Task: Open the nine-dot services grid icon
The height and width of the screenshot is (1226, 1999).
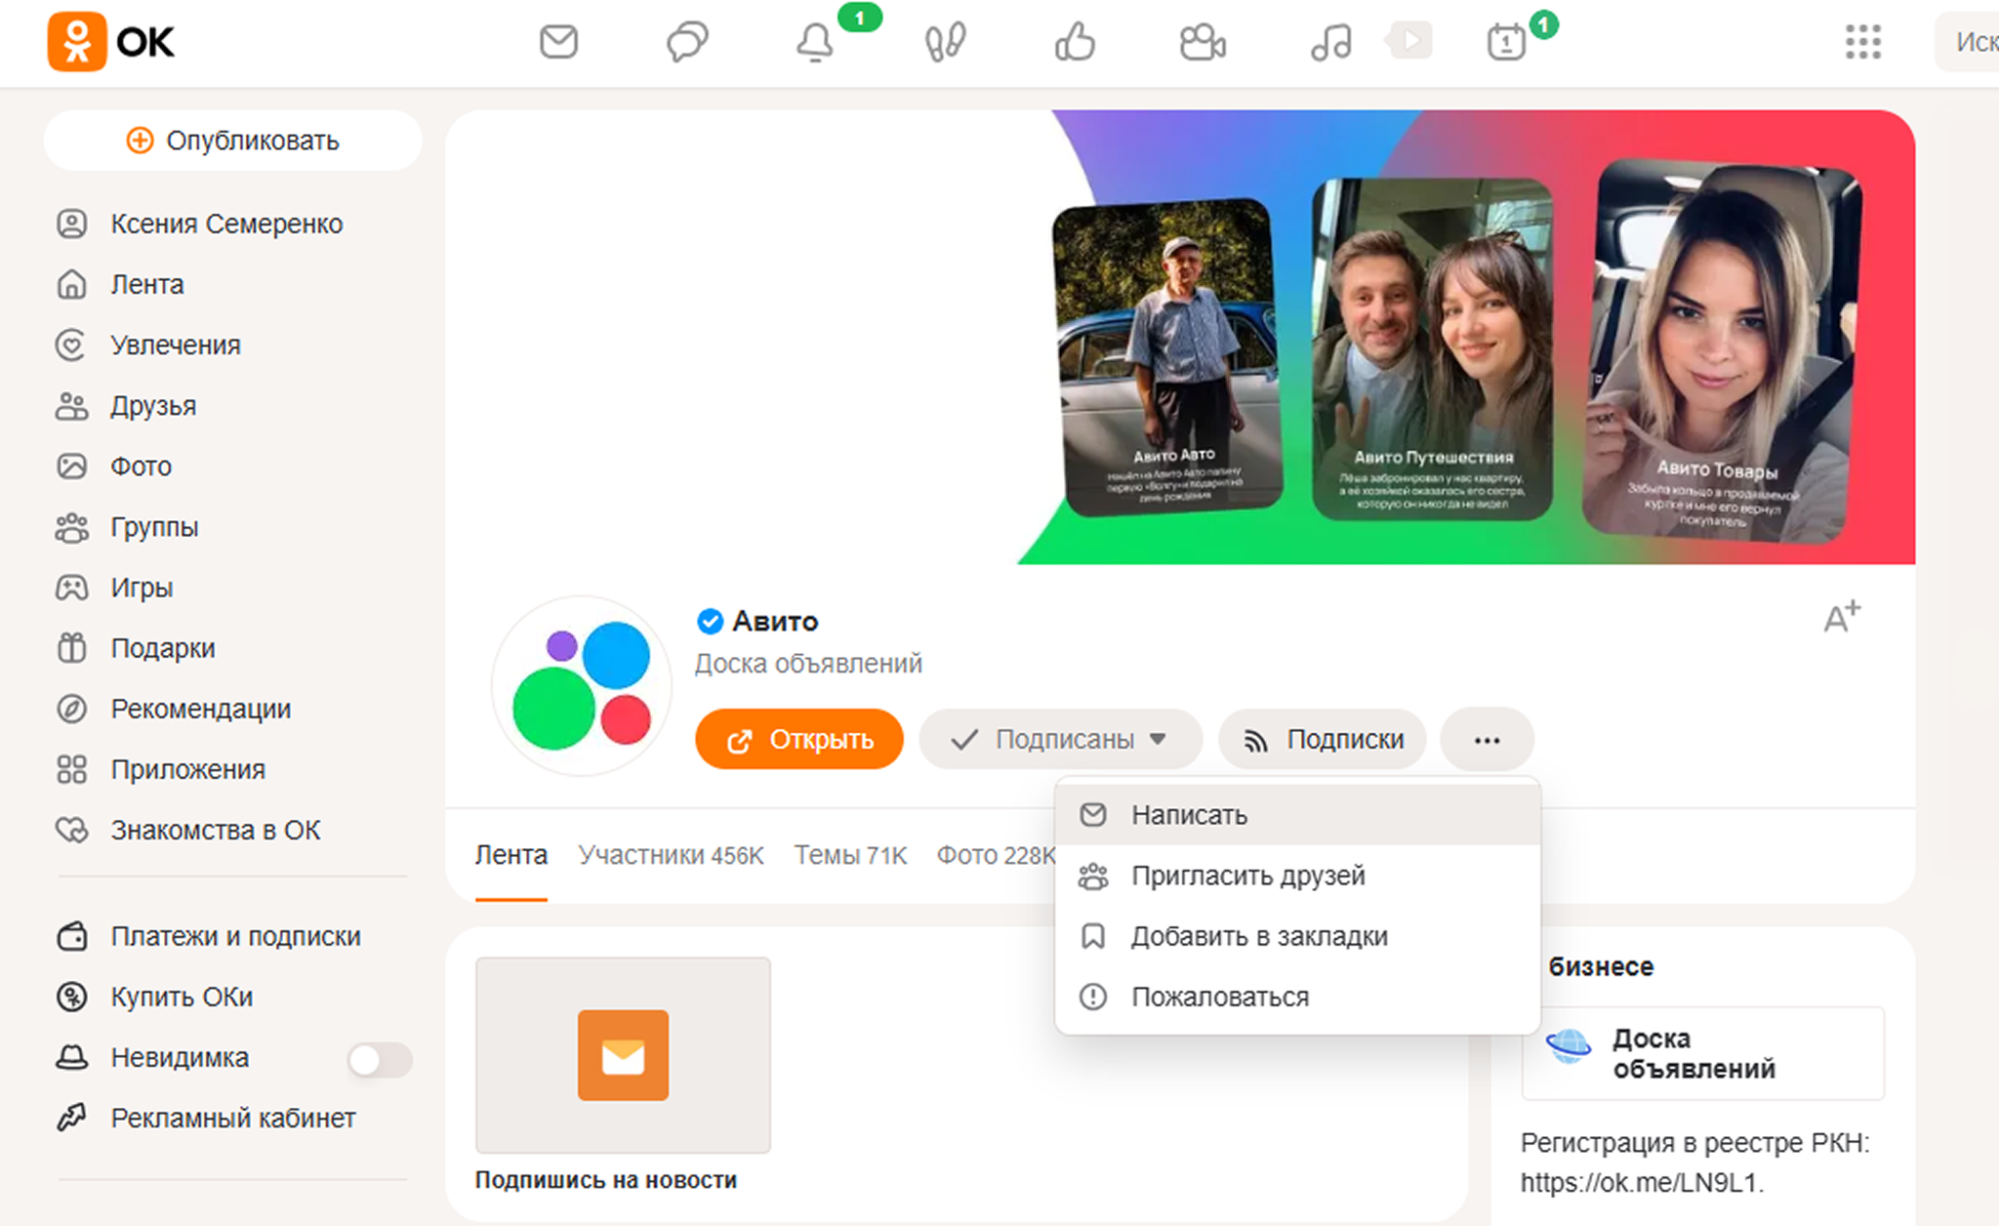Action: tap(1862, 42)
